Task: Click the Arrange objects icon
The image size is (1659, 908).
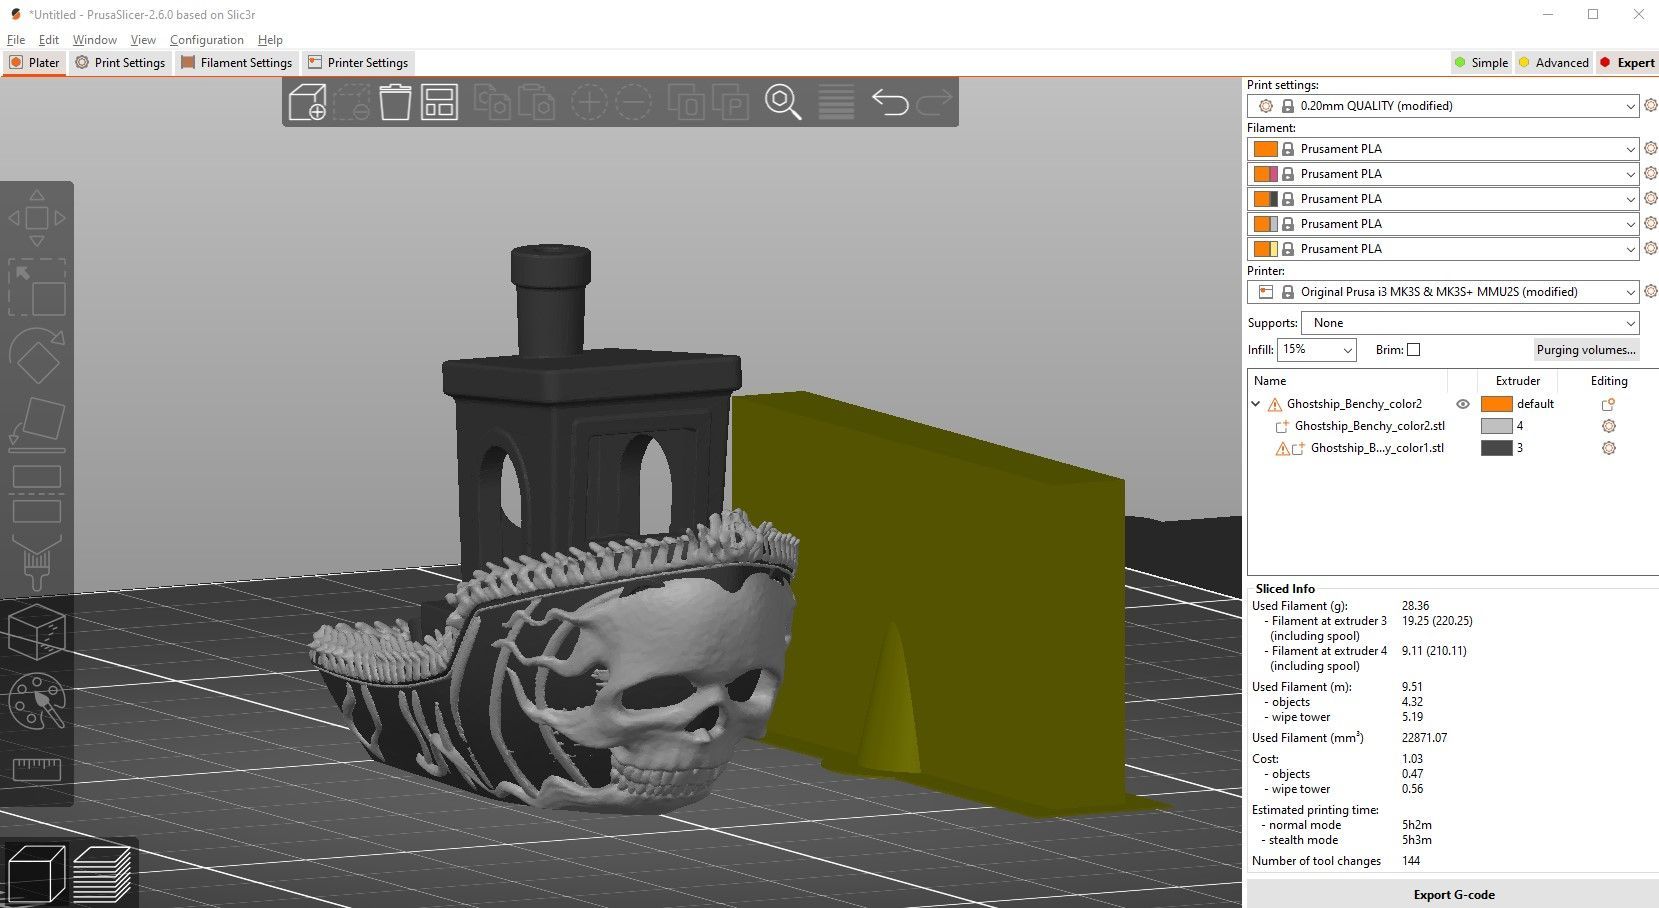Action: click(x=439, y=102)
